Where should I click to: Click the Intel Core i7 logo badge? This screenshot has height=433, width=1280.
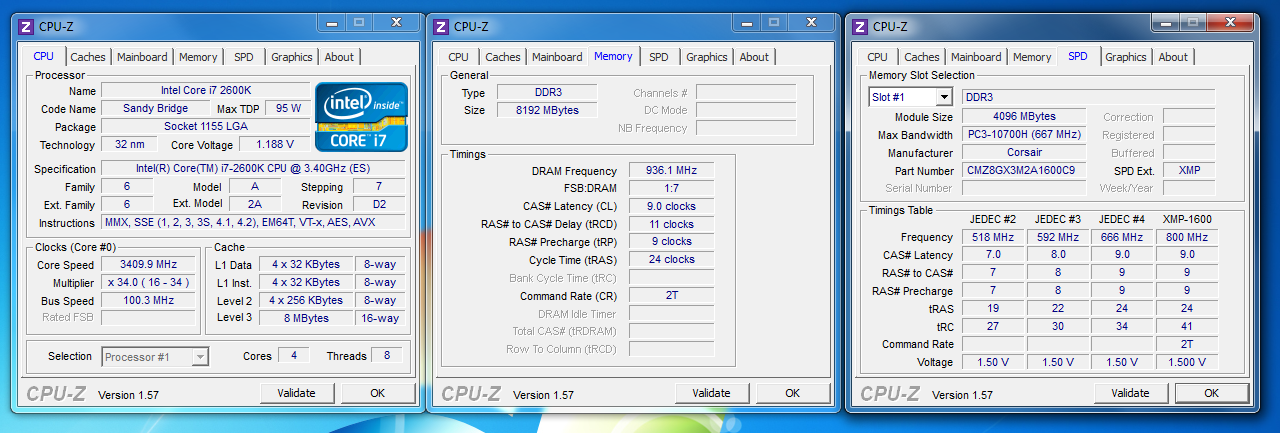[x=362, y=116]
